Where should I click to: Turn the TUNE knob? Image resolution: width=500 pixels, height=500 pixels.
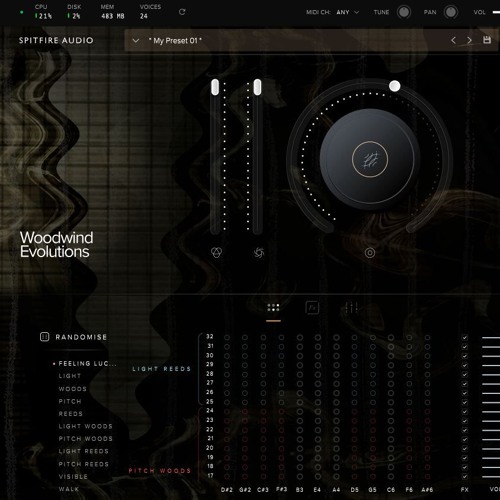tap(404, 12)
